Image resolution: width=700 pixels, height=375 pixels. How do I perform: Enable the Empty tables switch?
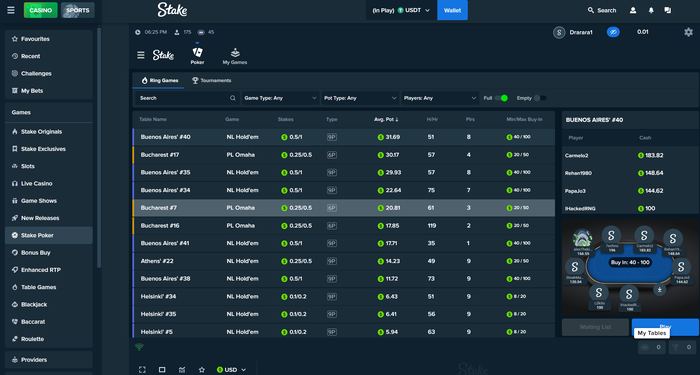coord(540,98)
